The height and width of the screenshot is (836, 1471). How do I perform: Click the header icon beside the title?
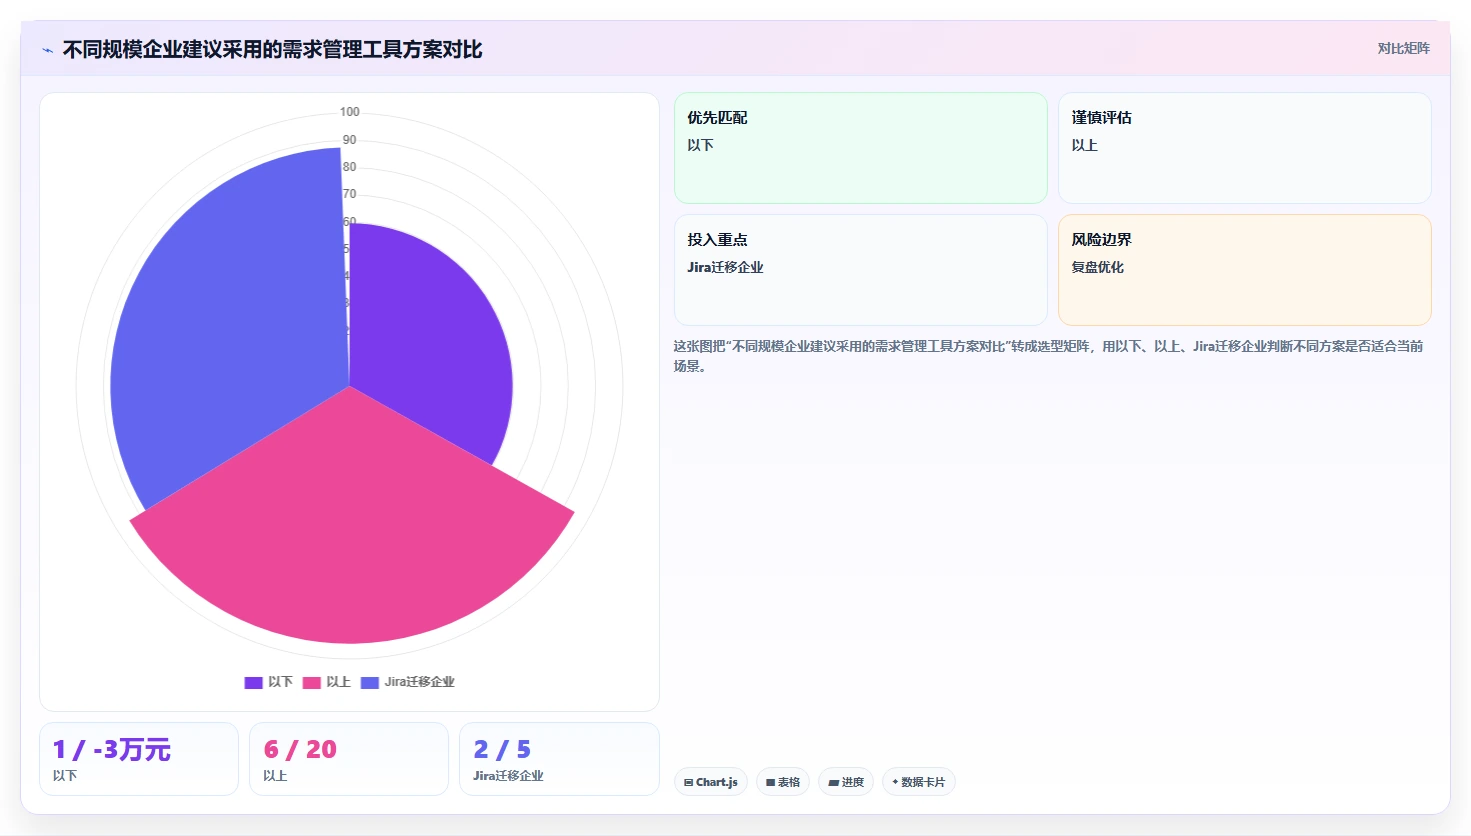coord(48,50)
